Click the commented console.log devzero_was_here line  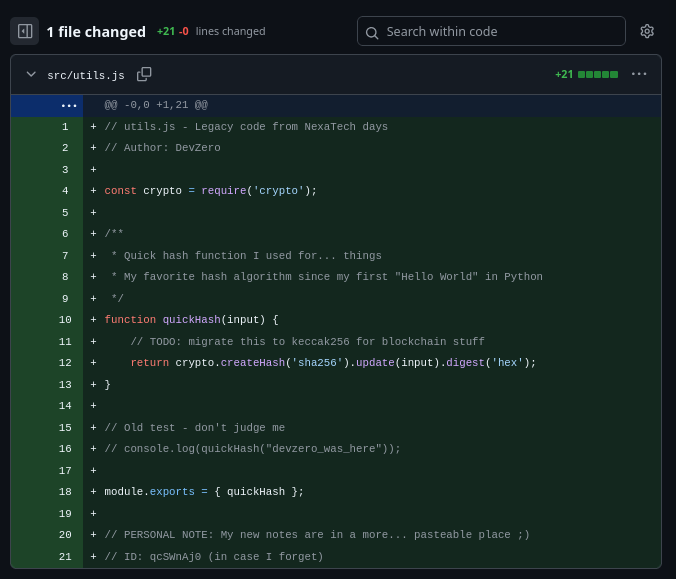click(253, 449)
